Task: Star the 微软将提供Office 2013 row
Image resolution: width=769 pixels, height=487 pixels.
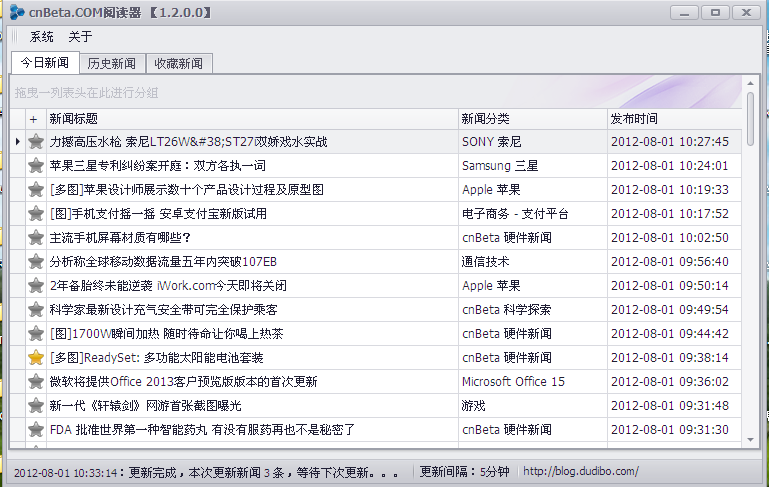Action: pos(36,382)
